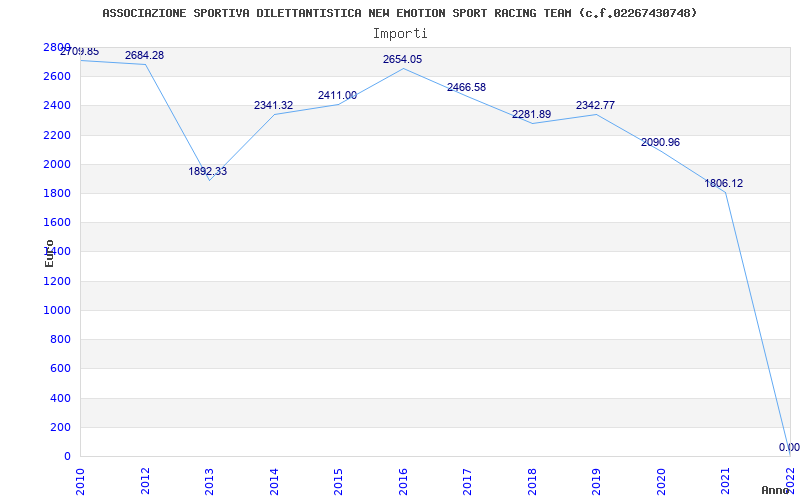Screen dimensions: 800x500
Task: Click the 2014 x-axis year
Action: click(274, 481)
